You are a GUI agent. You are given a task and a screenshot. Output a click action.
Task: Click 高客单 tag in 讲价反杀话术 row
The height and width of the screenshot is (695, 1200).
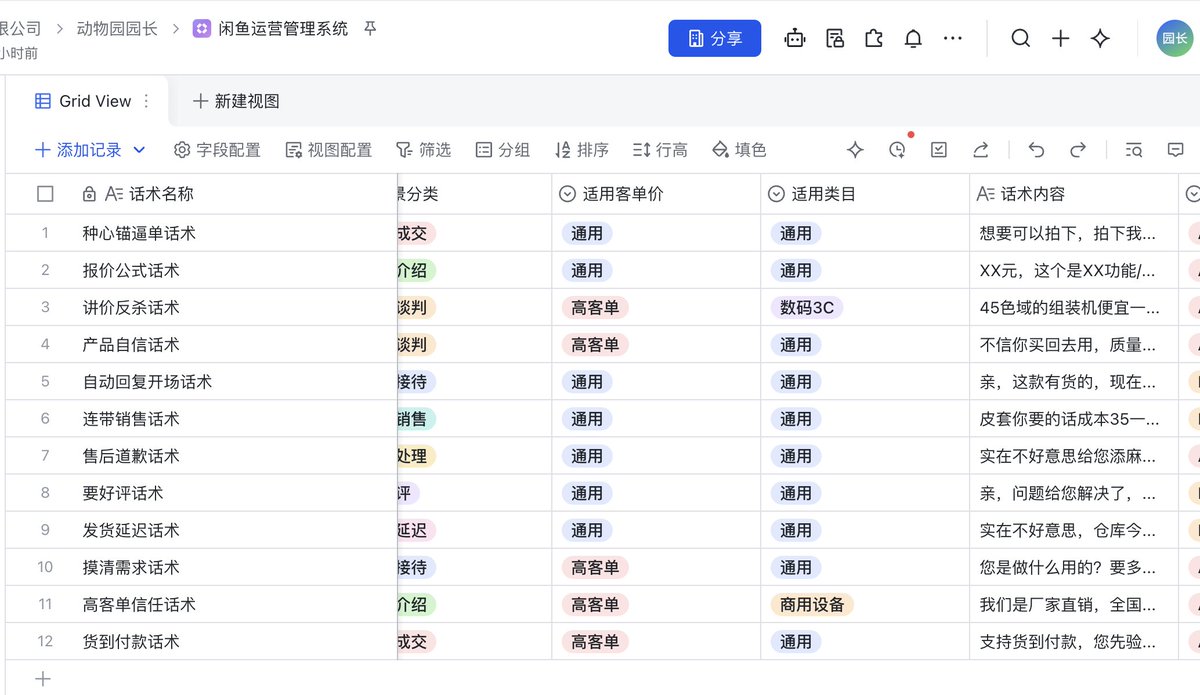pyautogui.click(x=595, y=307)
